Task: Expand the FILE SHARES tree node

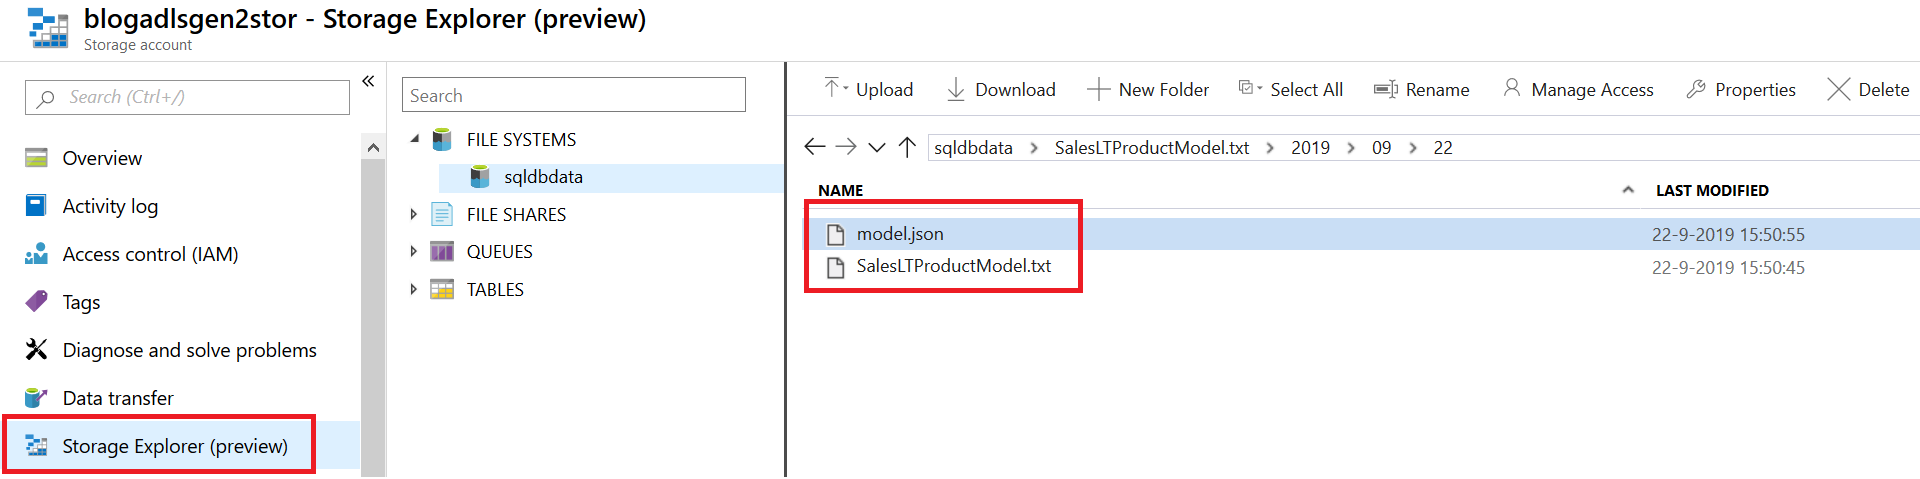Action: [414, 214]
